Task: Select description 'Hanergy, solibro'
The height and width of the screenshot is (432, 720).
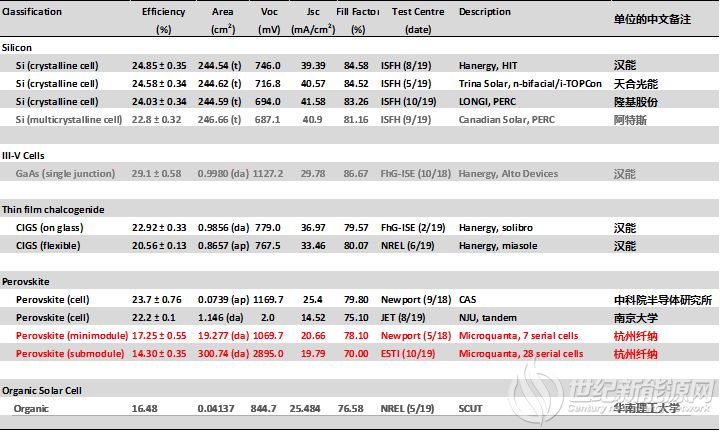Action: pos(496,228)
